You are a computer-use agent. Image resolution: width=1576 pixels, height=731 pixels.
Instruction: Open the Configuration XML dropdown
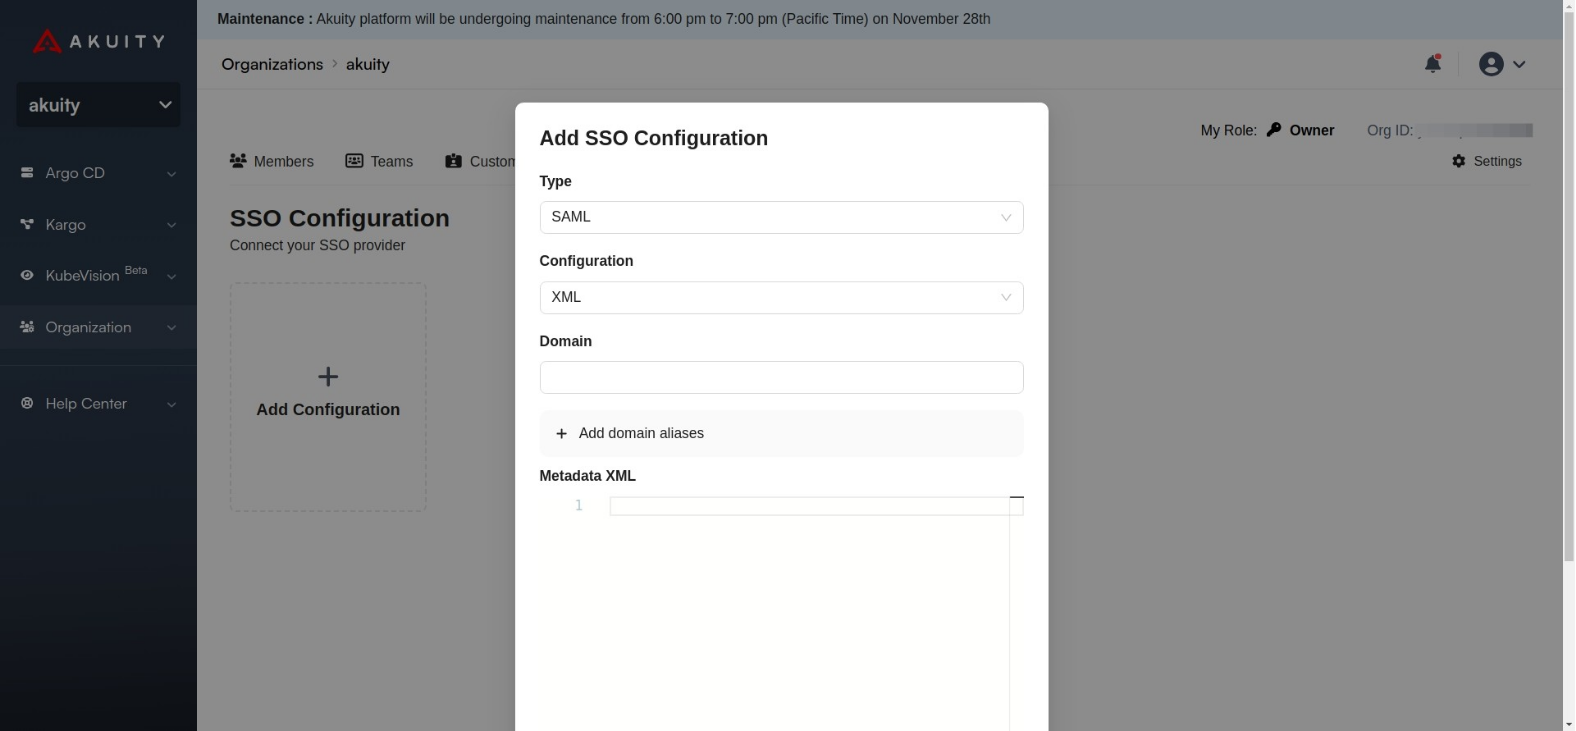pos(781,297)
